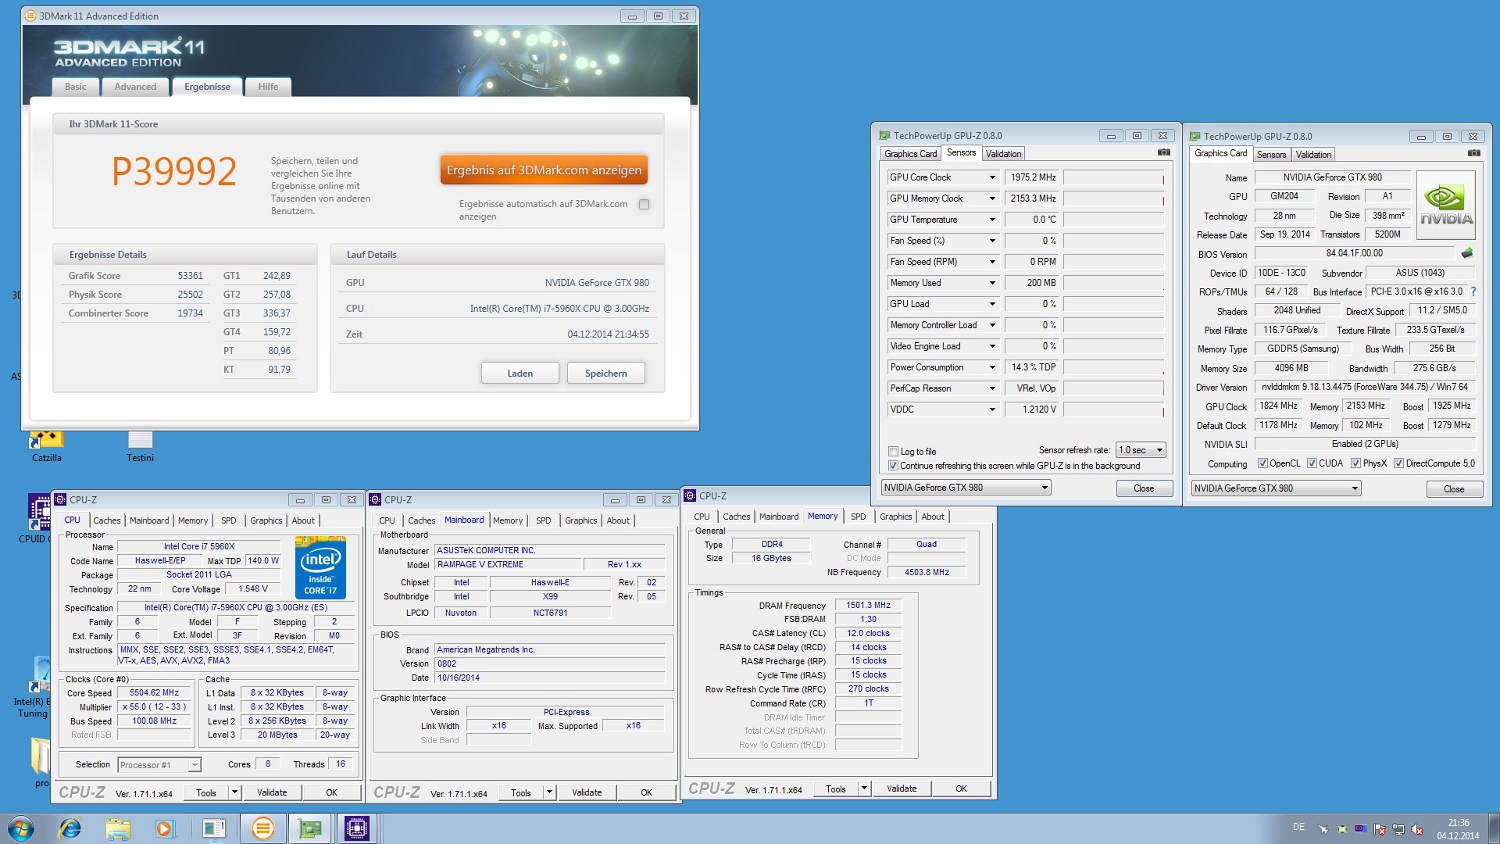Image resolution: width=1500 pixels, height=844 pixels.
Task: Open GPU selector dropdown in GPU-Z Sensors window
Action: pos(966,488)
